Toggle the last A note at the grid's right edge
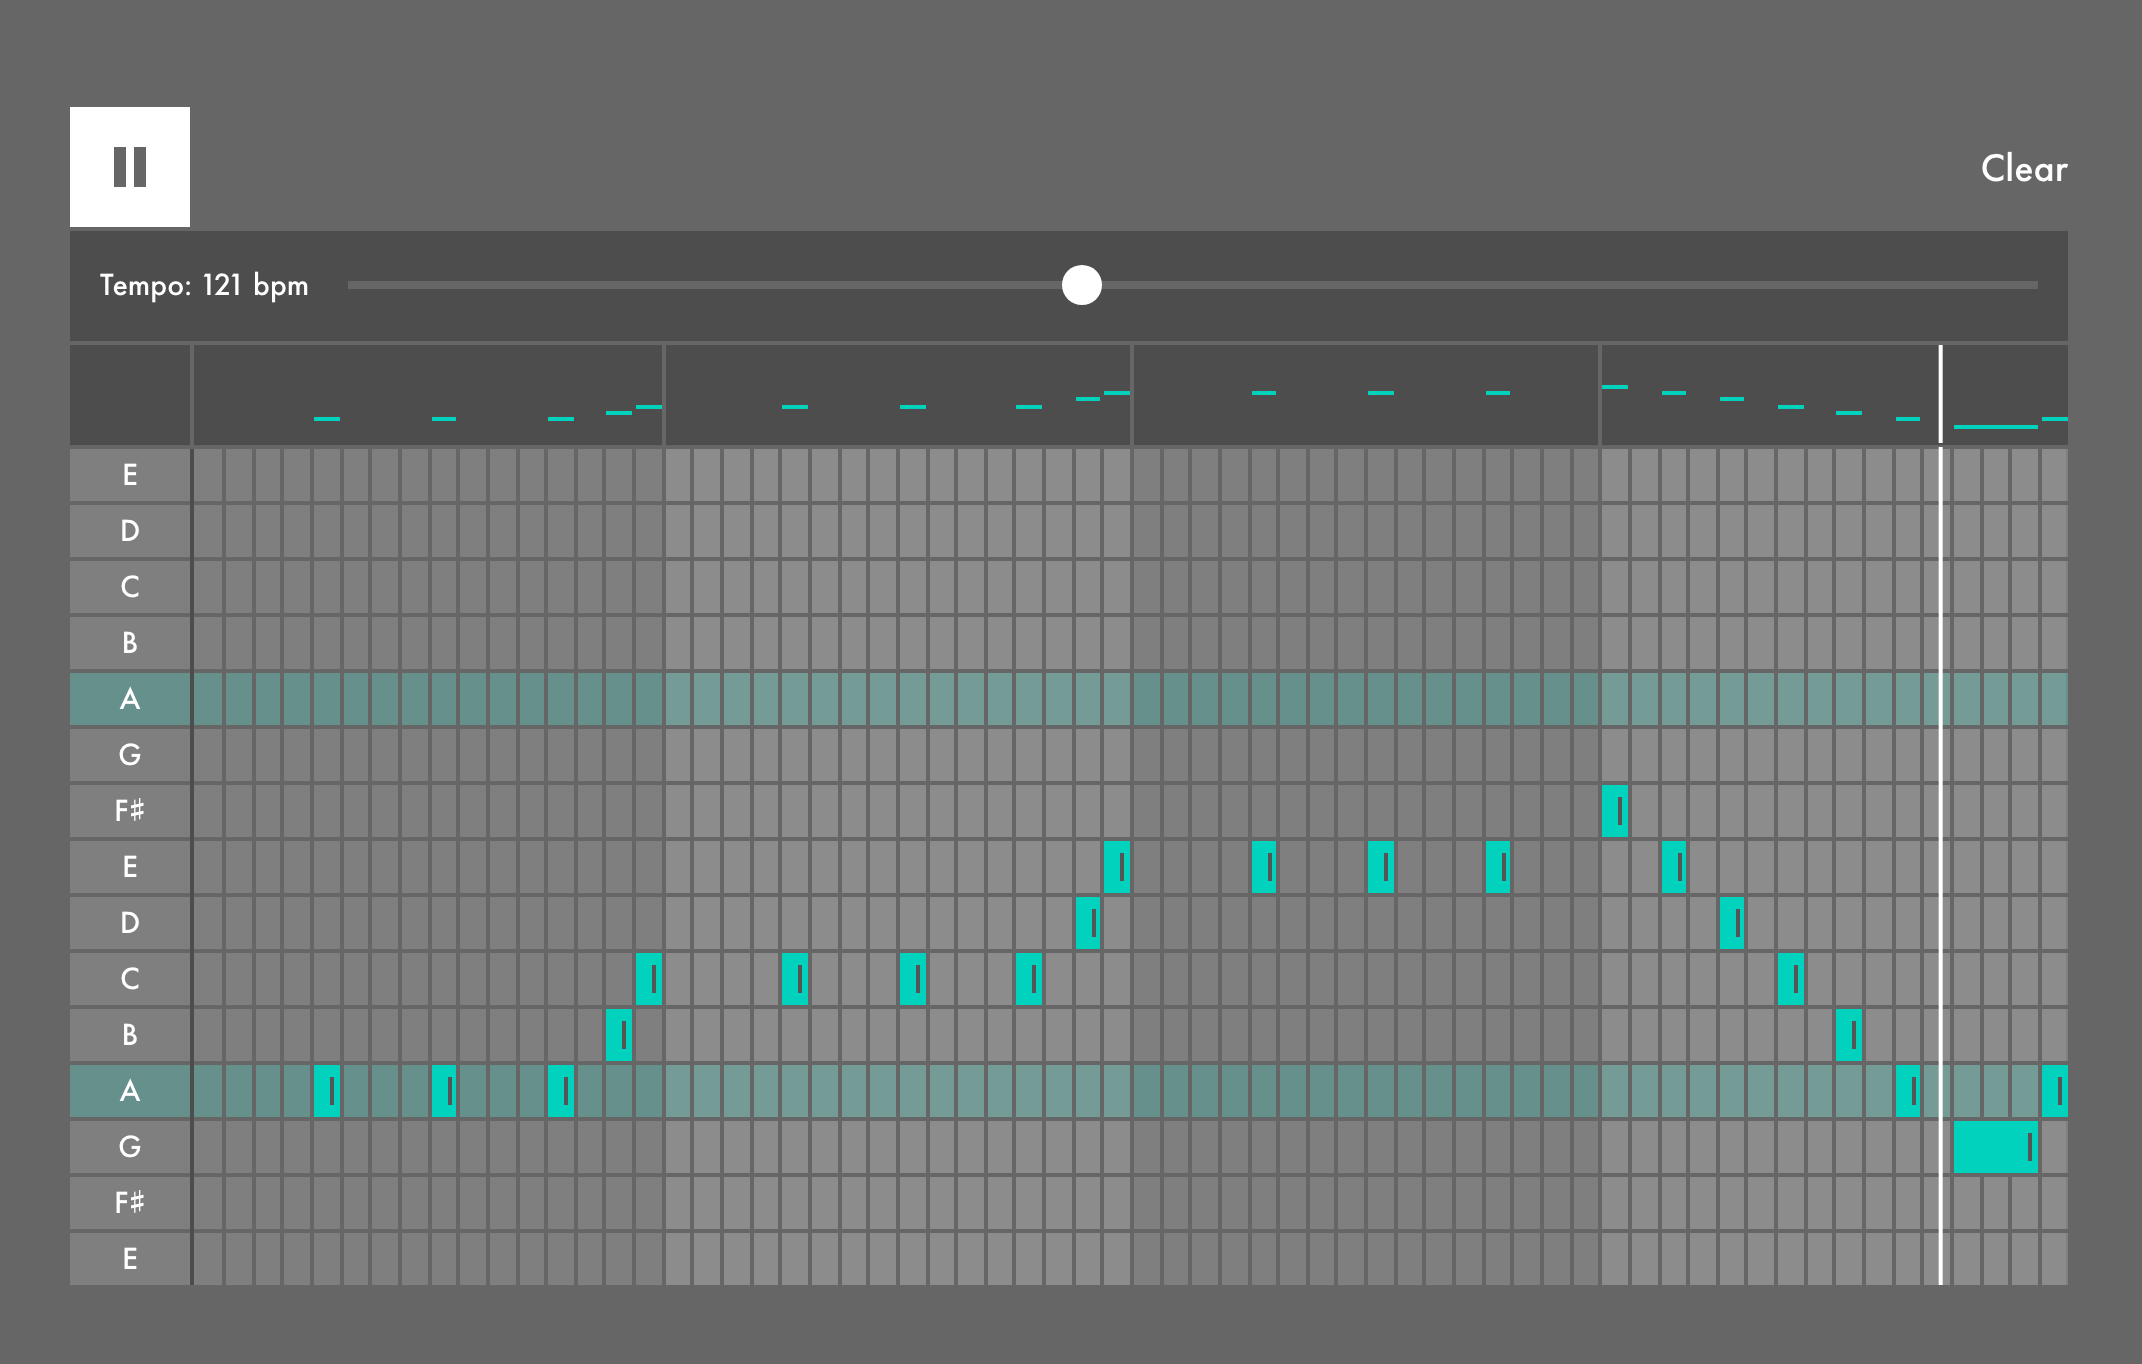 click(x=2054, y=1091)
